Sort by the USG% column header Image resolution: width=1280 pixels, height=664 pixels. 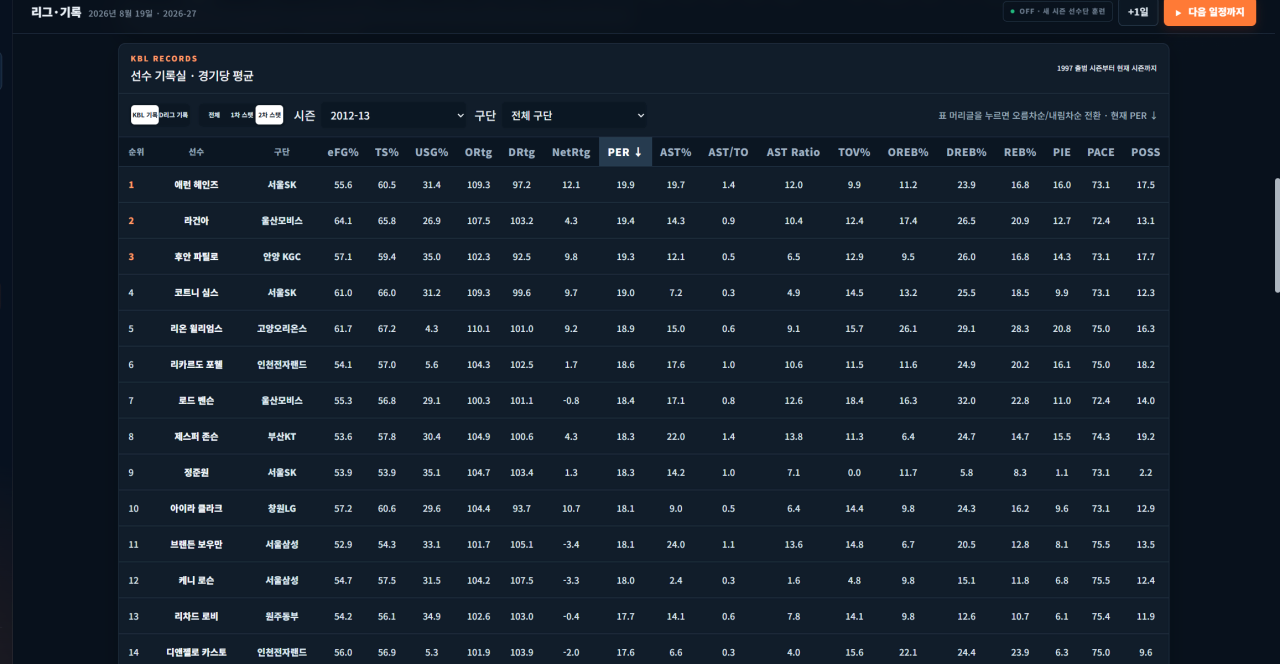point(432,152)
